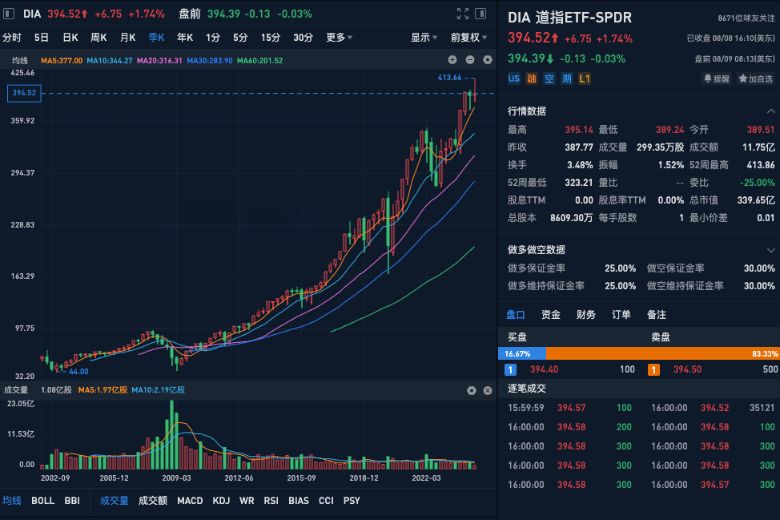Click the bid level 1 price 394.40

pos(544,369)
